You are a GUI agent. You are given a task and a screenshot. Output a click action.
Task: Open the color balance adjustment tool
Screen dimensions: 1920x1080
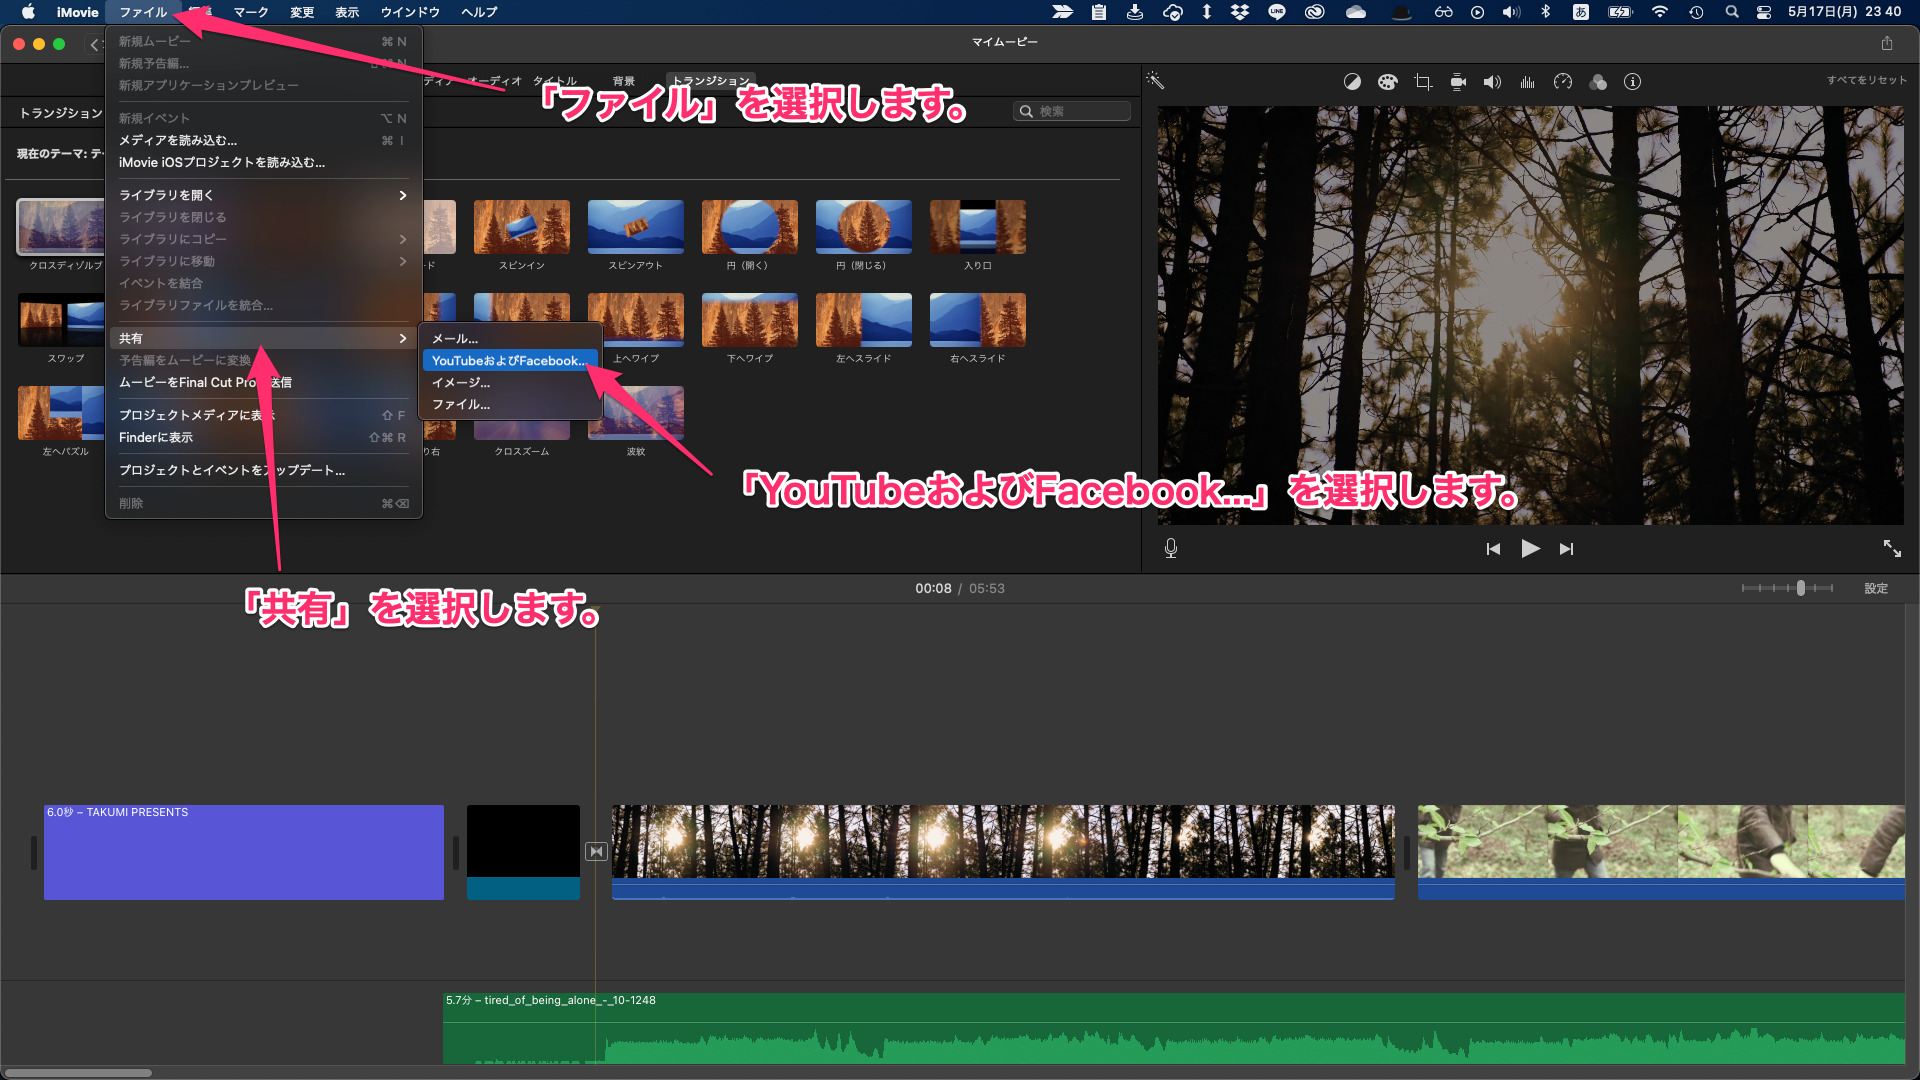point(1352,82)
